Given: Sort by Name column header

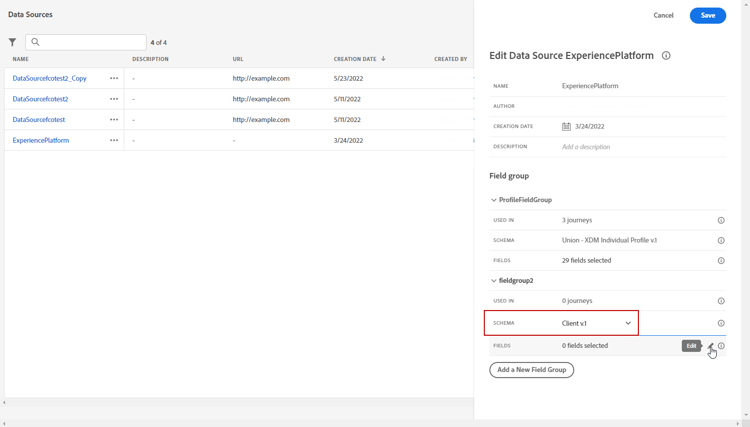Looking at the screenshot, I should coord(21,59).
